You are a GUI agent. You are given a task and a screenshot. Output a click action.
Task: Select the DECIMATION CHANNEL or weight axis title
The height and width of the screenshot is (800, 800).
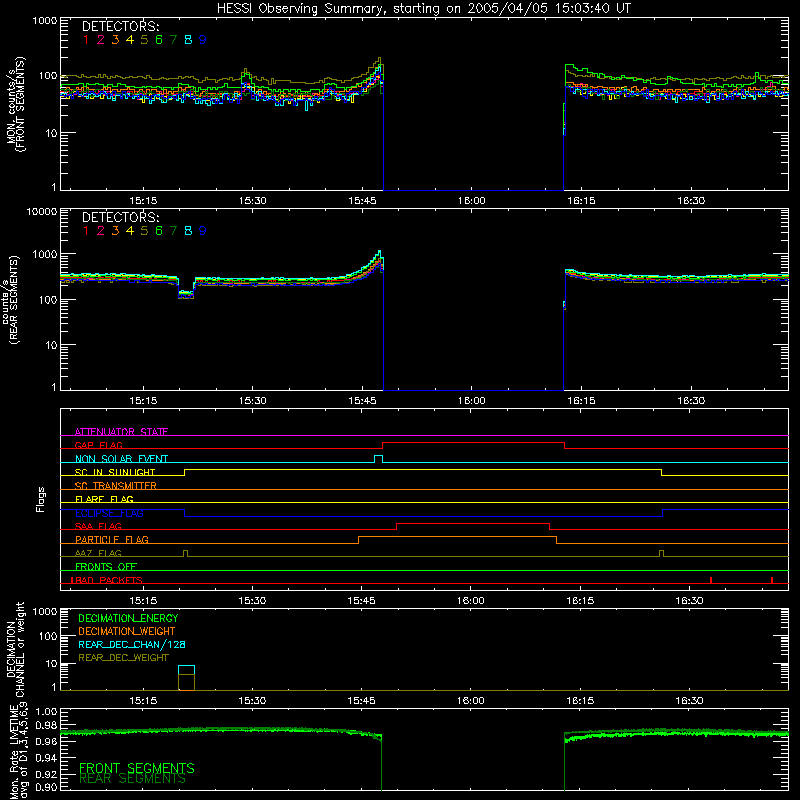(15, 649)
